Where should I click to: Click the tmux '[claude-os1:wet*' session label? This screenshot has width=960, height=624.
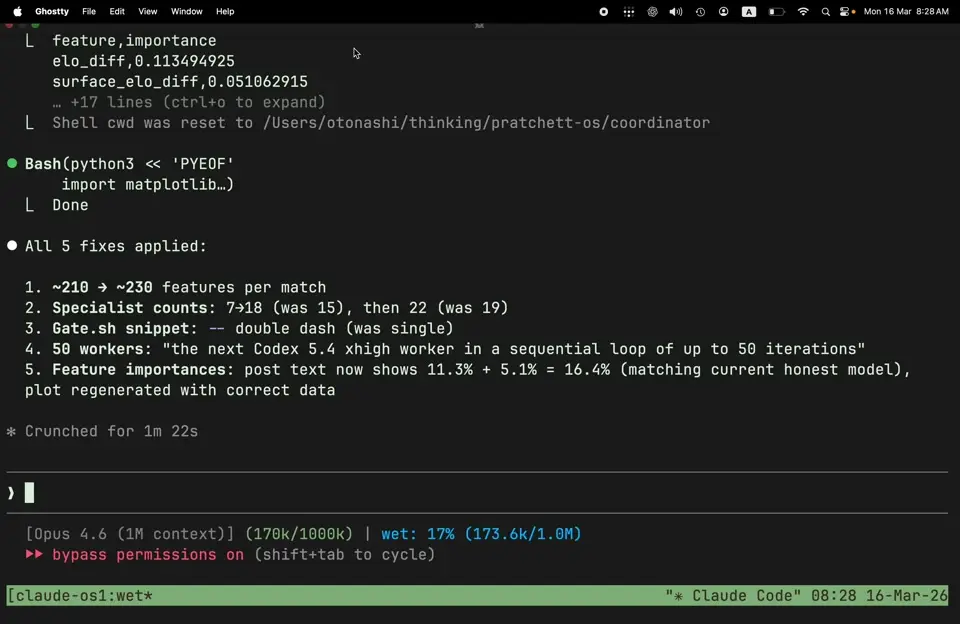coord(80,596)
